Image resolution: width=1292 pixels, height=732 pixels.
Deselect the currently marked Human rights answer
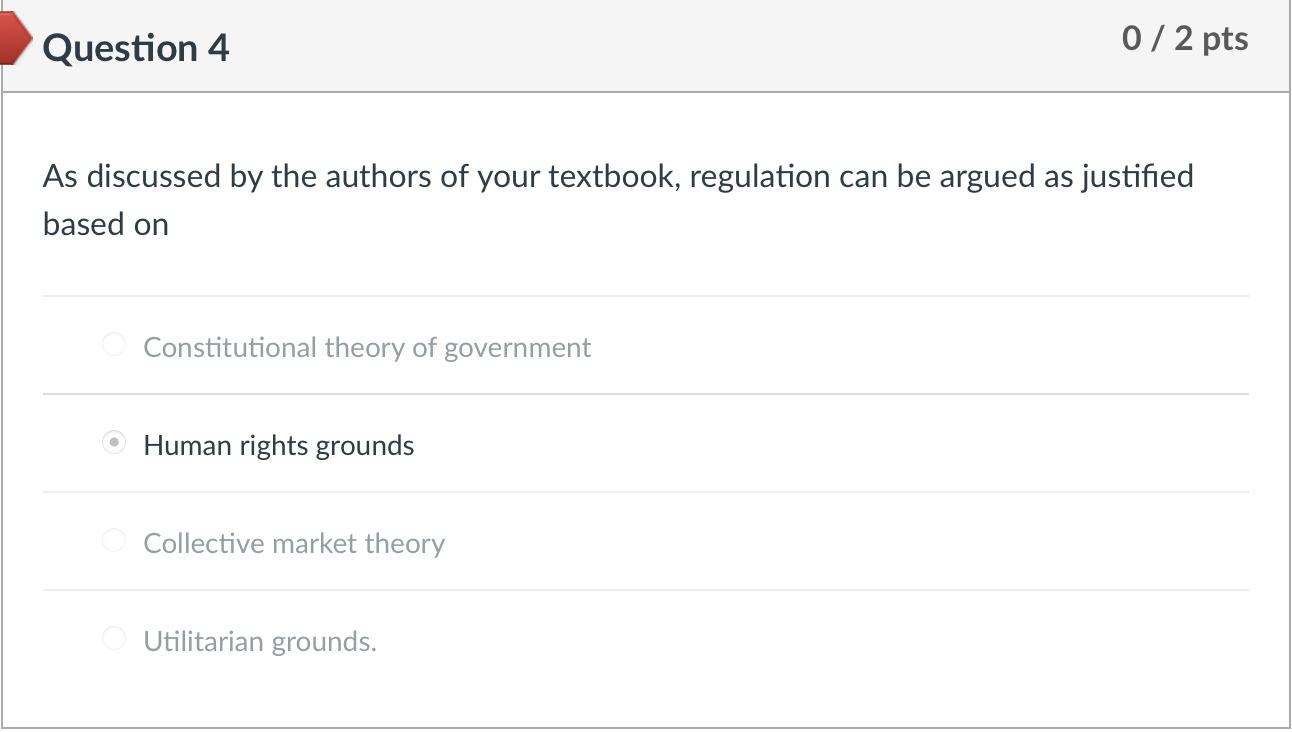click(x=113, y=442)
